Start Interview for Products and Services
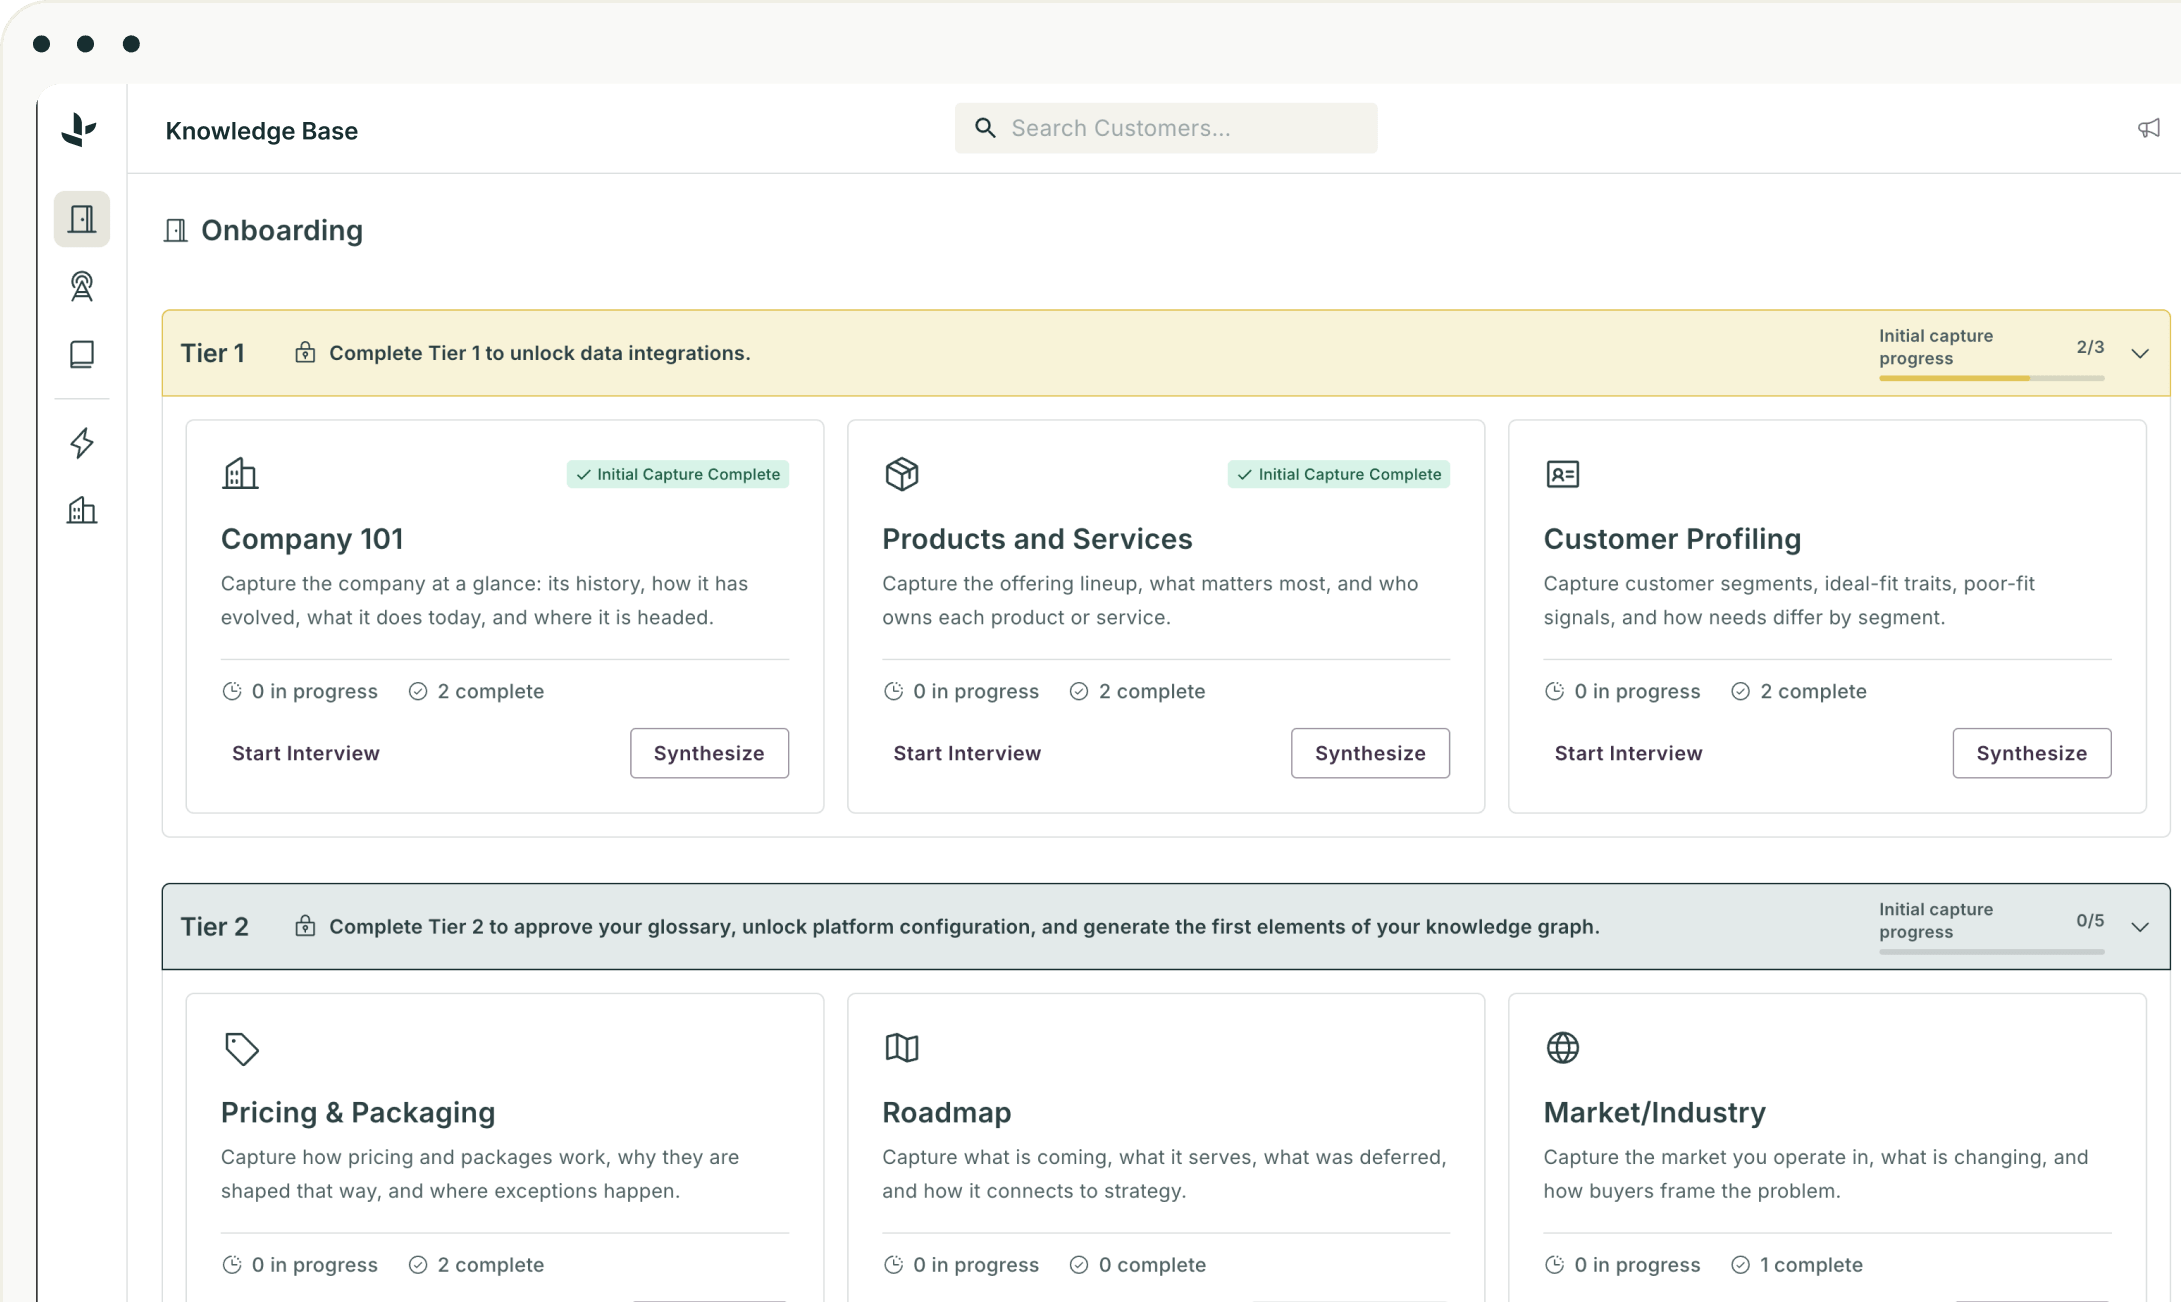Image resolution: width=2181 pixels, height=1302 pixels. coord(967,753)
